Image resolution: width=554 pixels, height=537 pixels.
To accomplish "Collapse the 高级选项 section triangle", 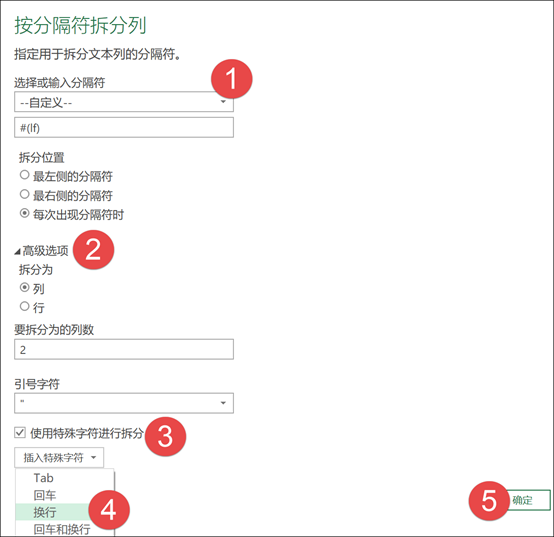I will [x=17, y=251].
